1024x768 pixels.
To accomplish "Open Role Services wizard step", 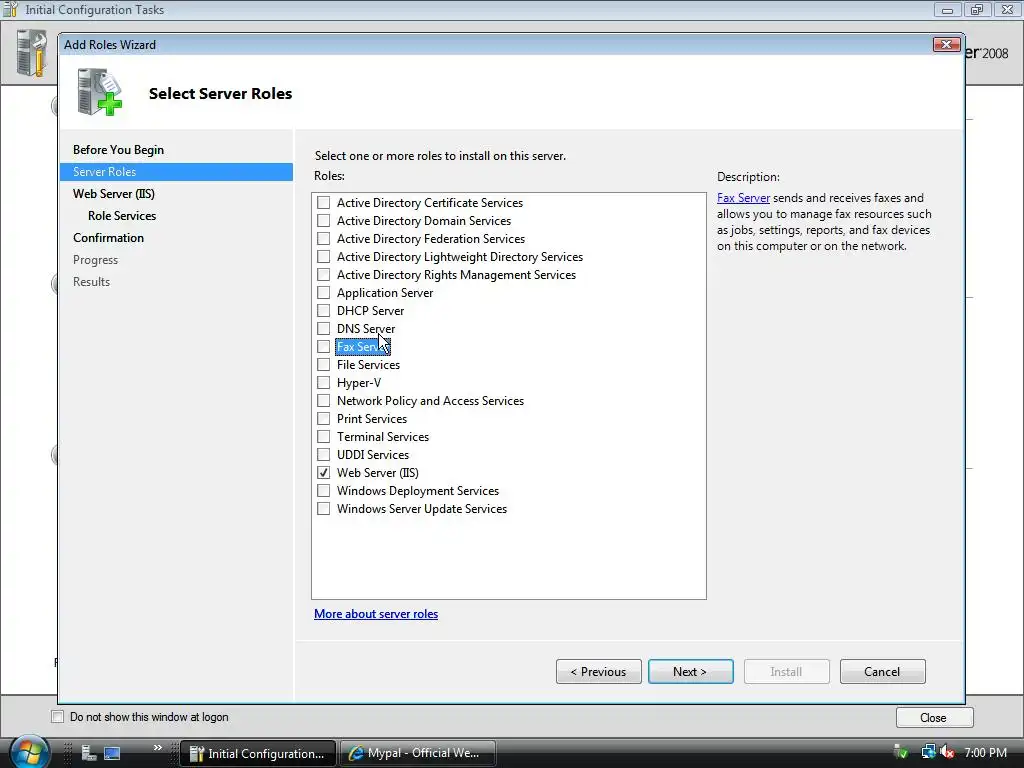I will [x=122, y=216].
